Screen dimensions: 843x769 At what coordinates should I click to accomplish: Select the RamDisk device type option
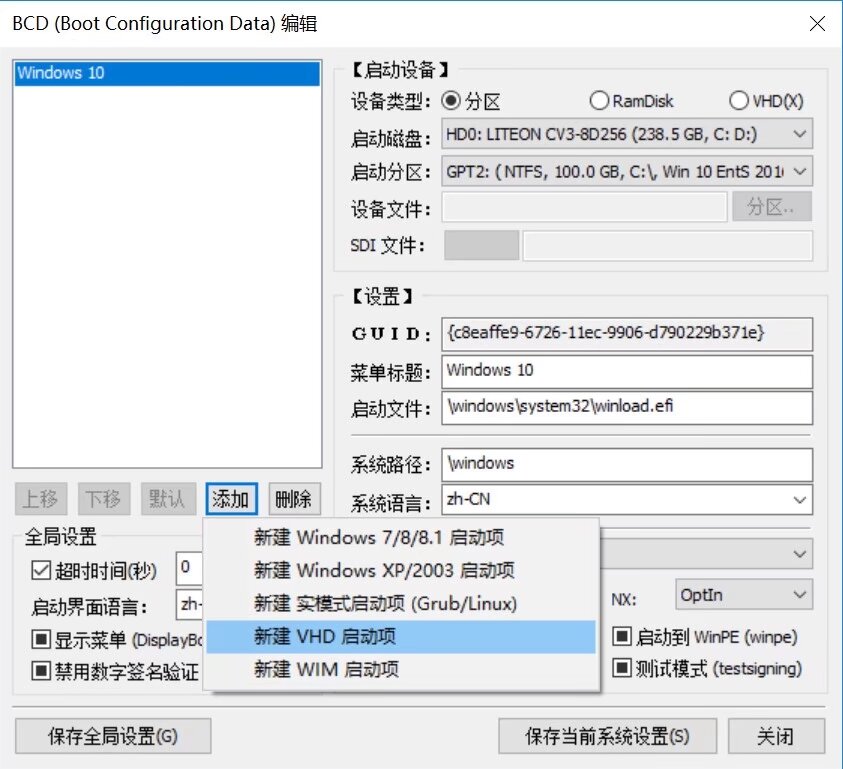599,101
